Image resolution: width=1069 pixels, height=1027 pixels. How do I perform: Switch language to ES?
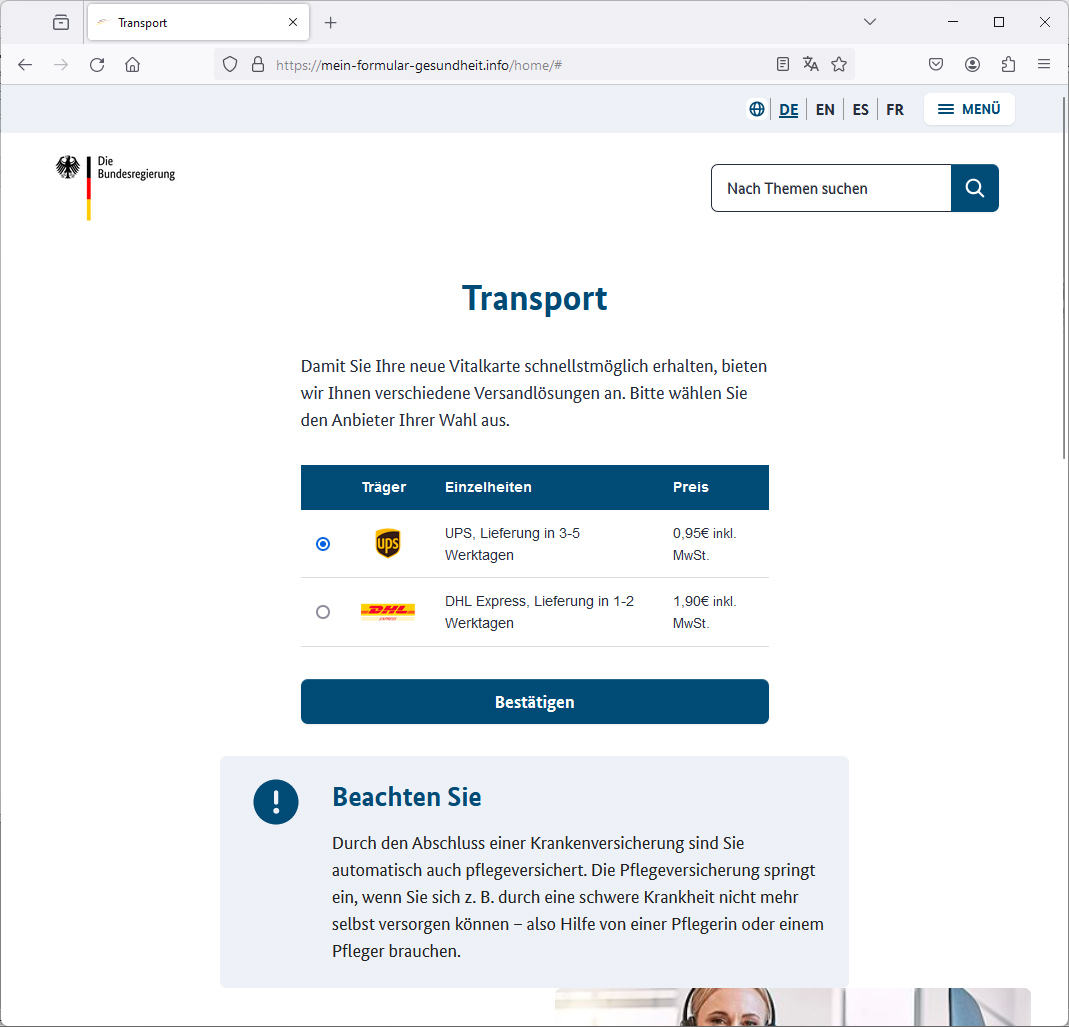pyautogui.click(x=860, y=110)
